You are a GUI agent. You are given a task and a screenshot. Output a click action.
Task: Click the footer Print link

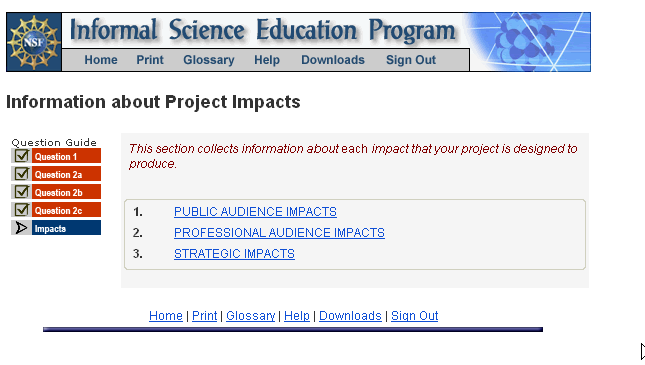click(204, 316)
